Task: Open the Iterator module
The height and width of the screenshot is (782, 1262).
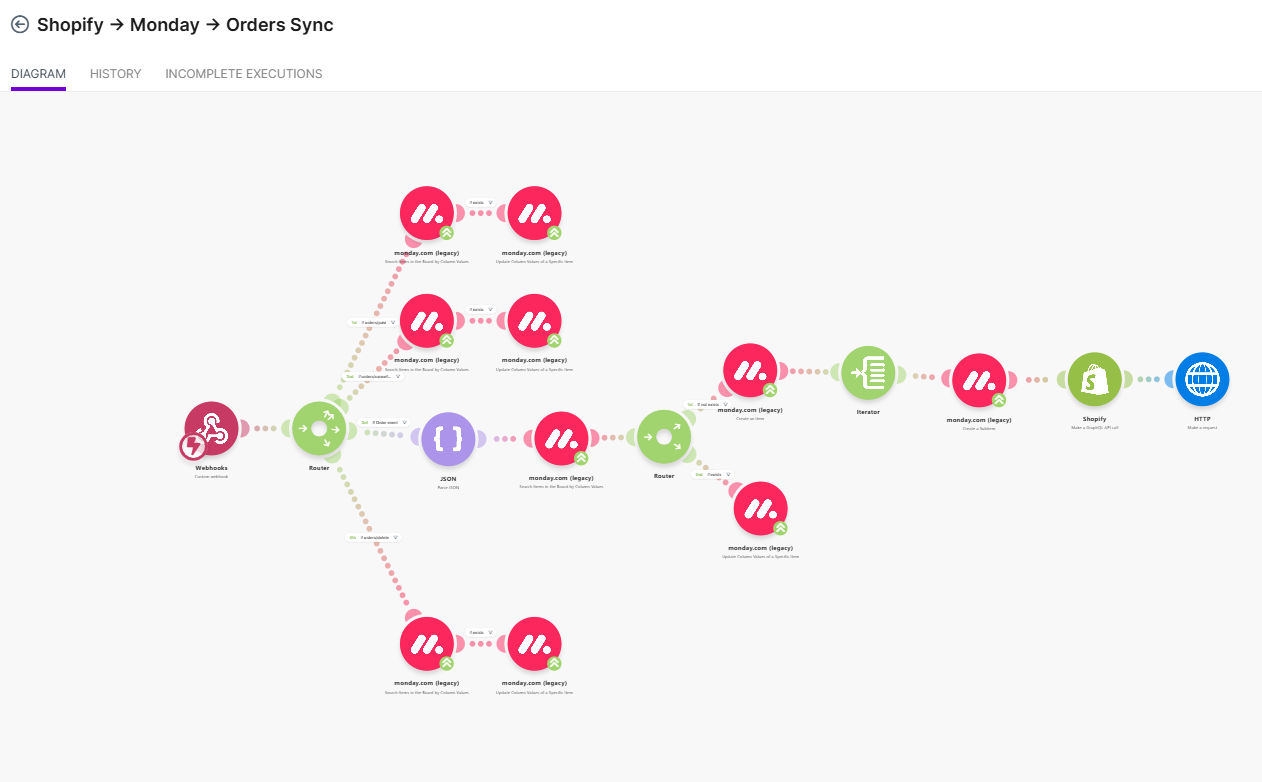Action: (x=867, y=374)
